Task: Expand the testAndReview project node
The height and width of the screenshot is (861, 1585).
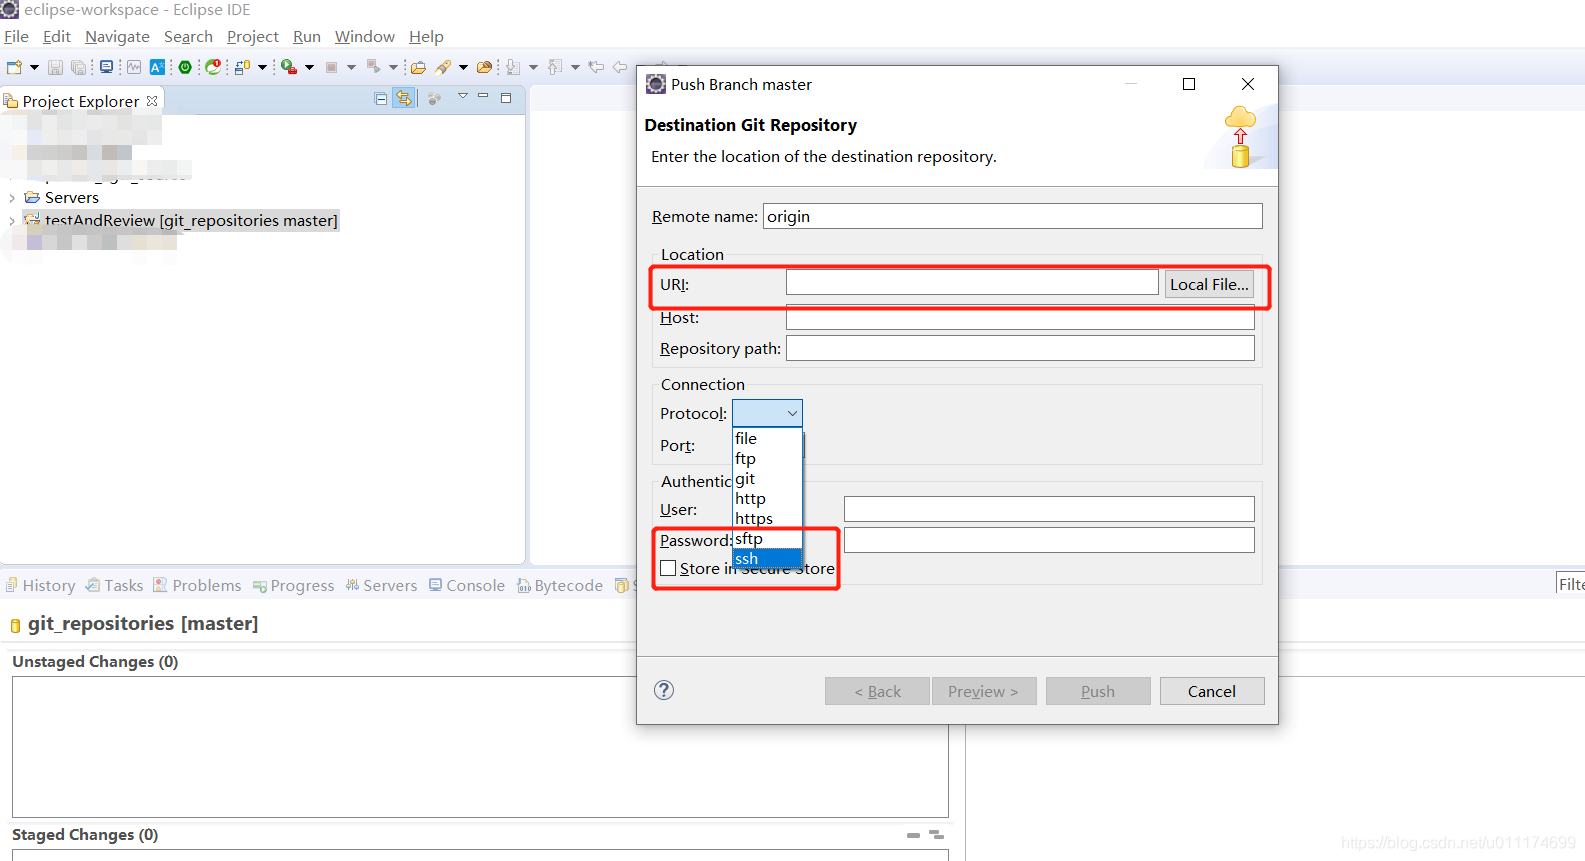Action: click(x=12, y=221)
